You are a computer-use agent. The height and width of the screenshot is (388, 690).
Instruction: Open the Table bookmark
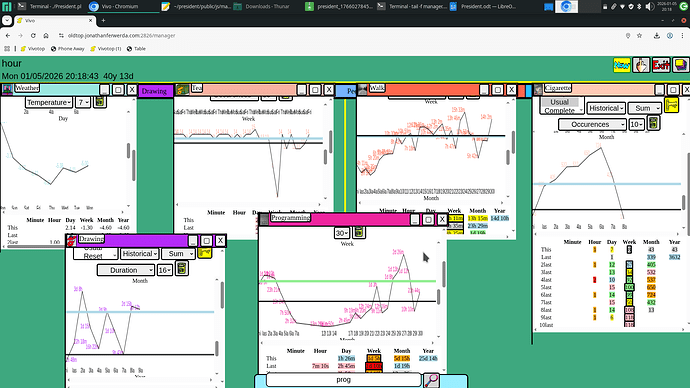coord(136,49)
